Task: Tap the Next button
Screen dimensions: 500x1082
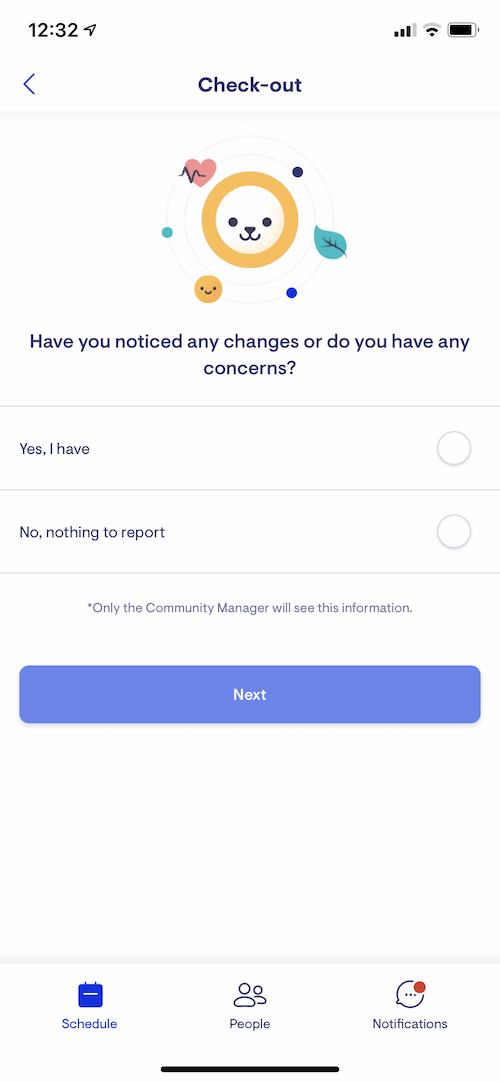Action: 250,694
